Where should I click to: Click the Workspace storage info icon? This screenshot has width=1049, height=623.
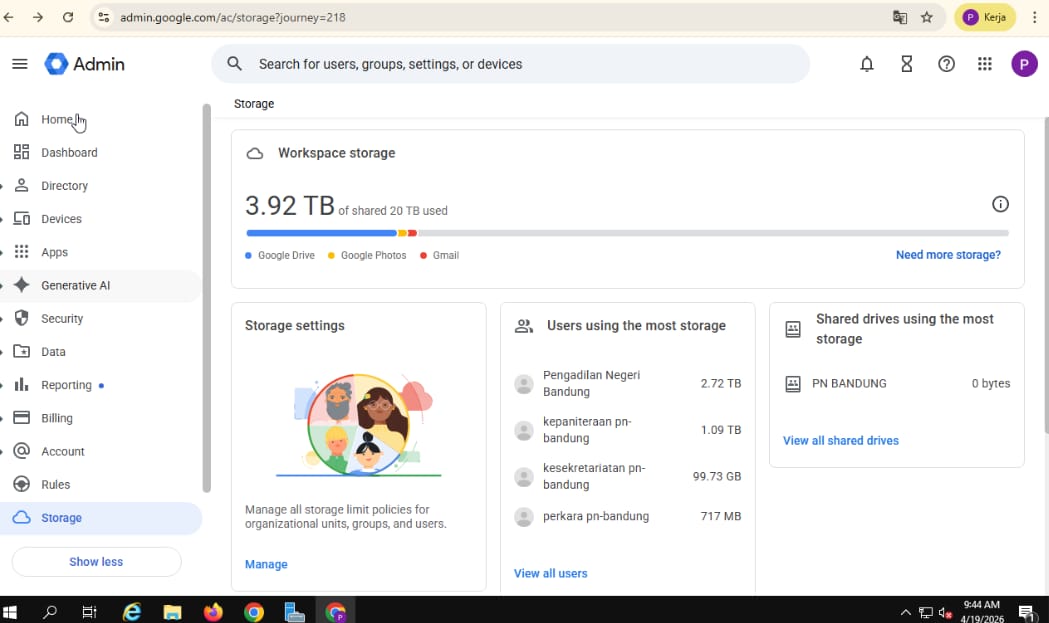[1000, 204]
